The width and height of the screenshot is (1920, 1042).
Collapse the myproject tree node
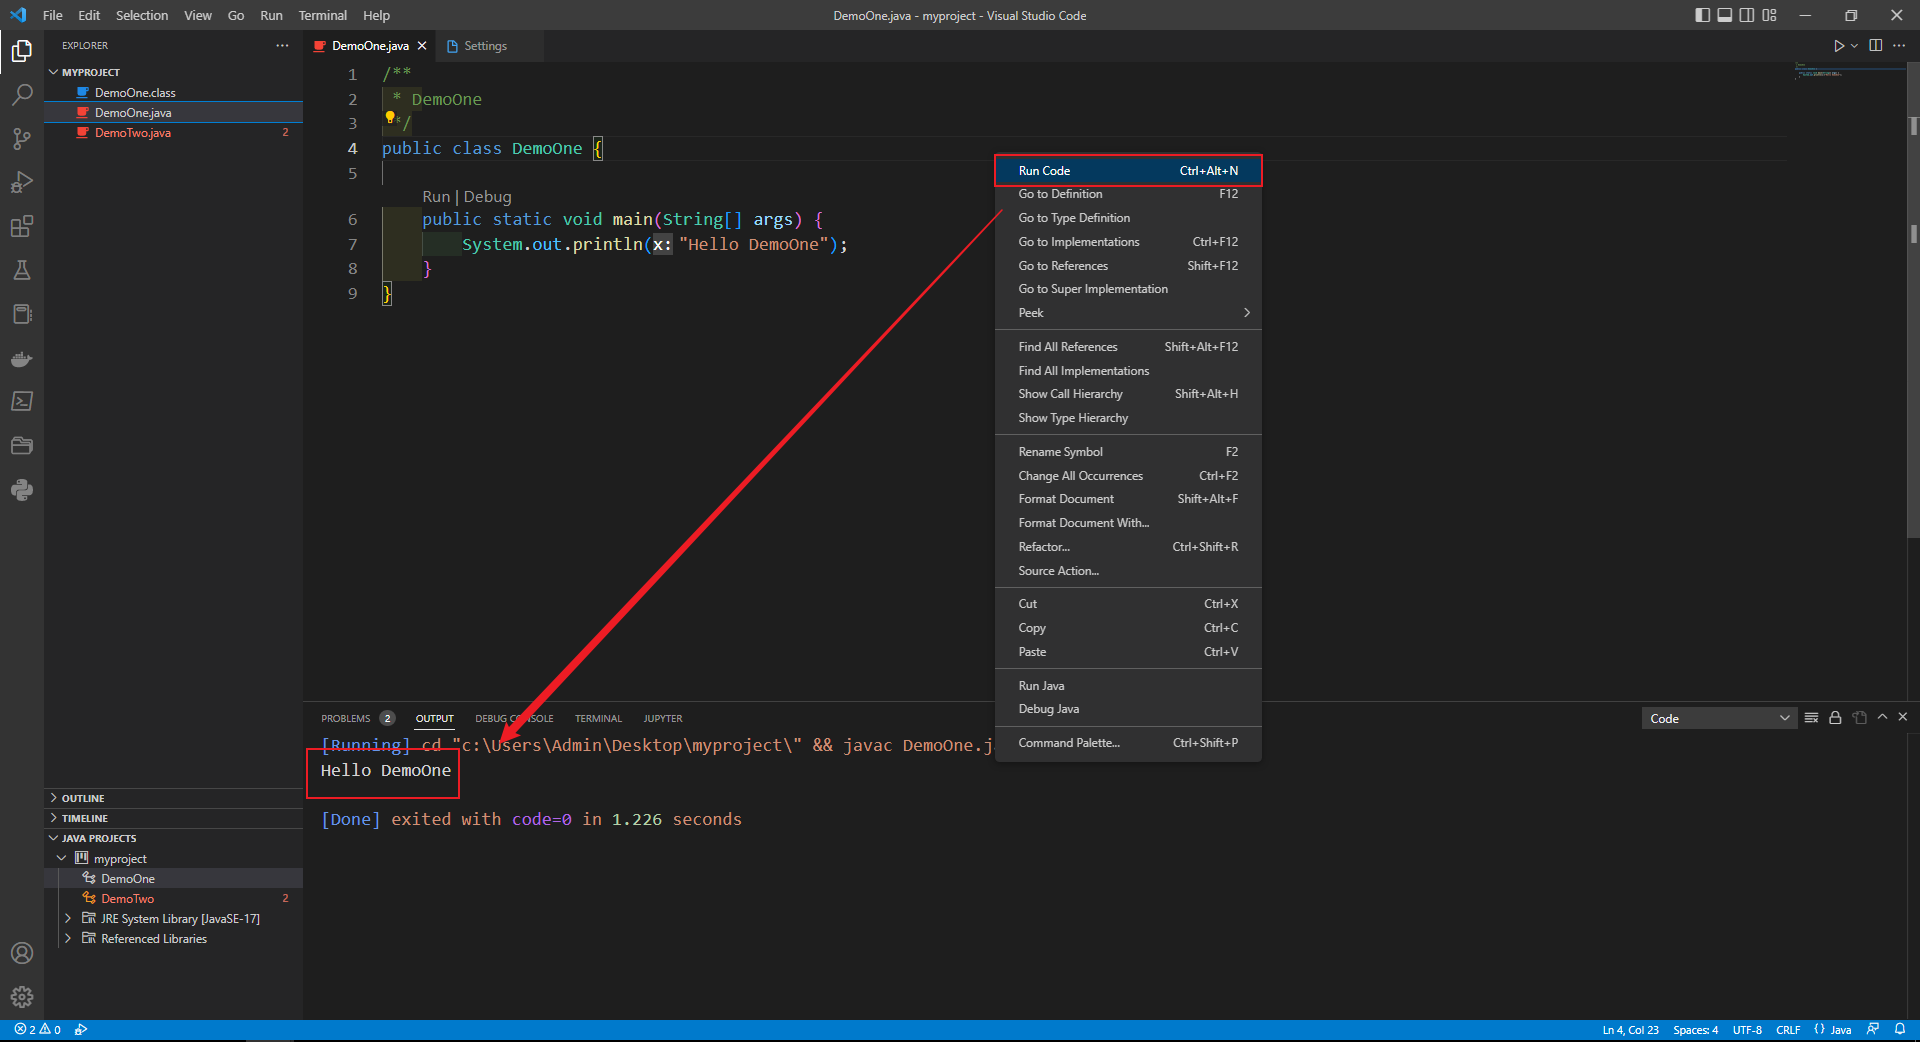coord(62,858)
